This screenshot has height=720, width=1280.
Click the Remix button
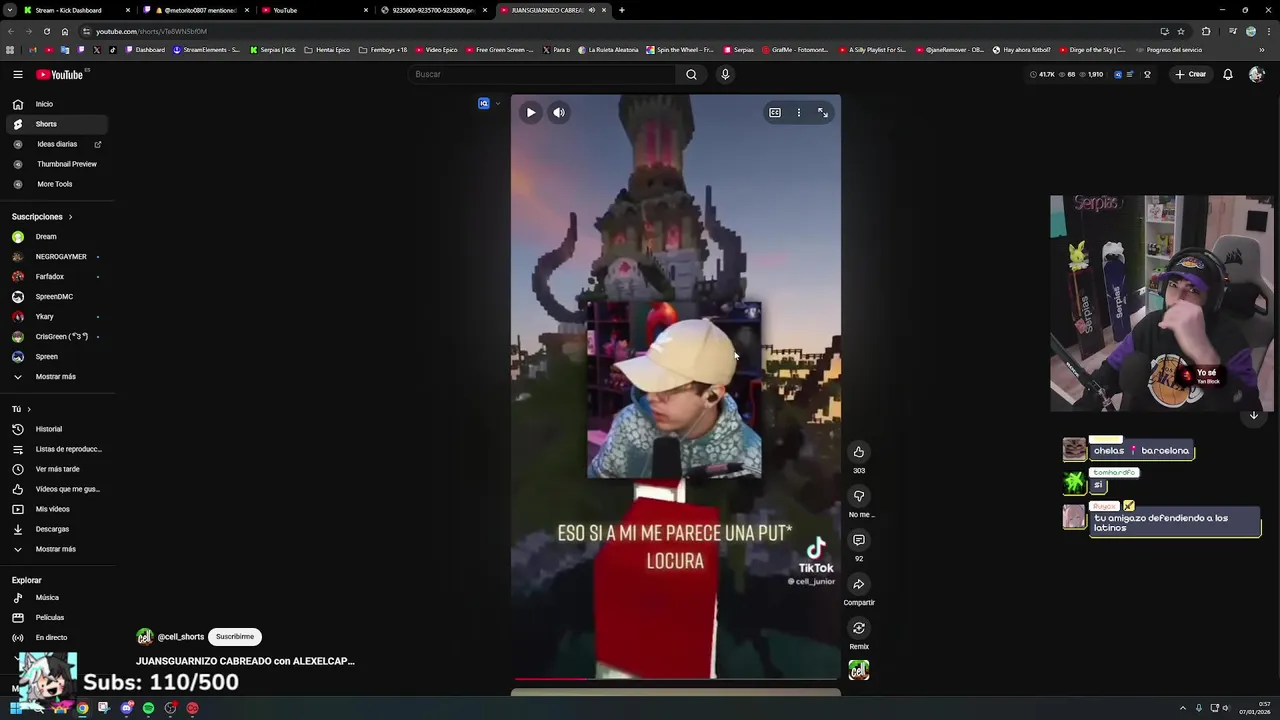(859, 628)
